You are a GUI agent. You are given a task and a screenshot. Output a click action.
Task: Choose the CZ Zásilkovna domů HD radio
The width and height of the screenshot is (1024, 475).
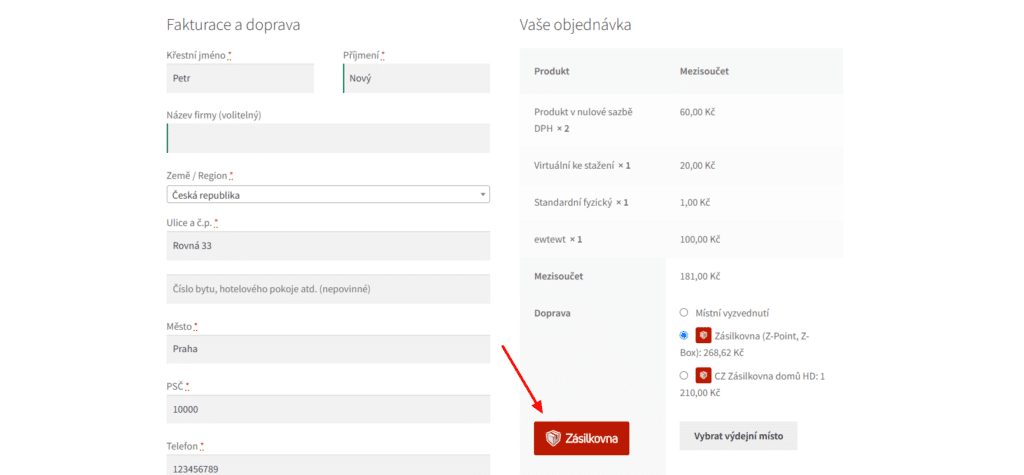tap(684, 376)
